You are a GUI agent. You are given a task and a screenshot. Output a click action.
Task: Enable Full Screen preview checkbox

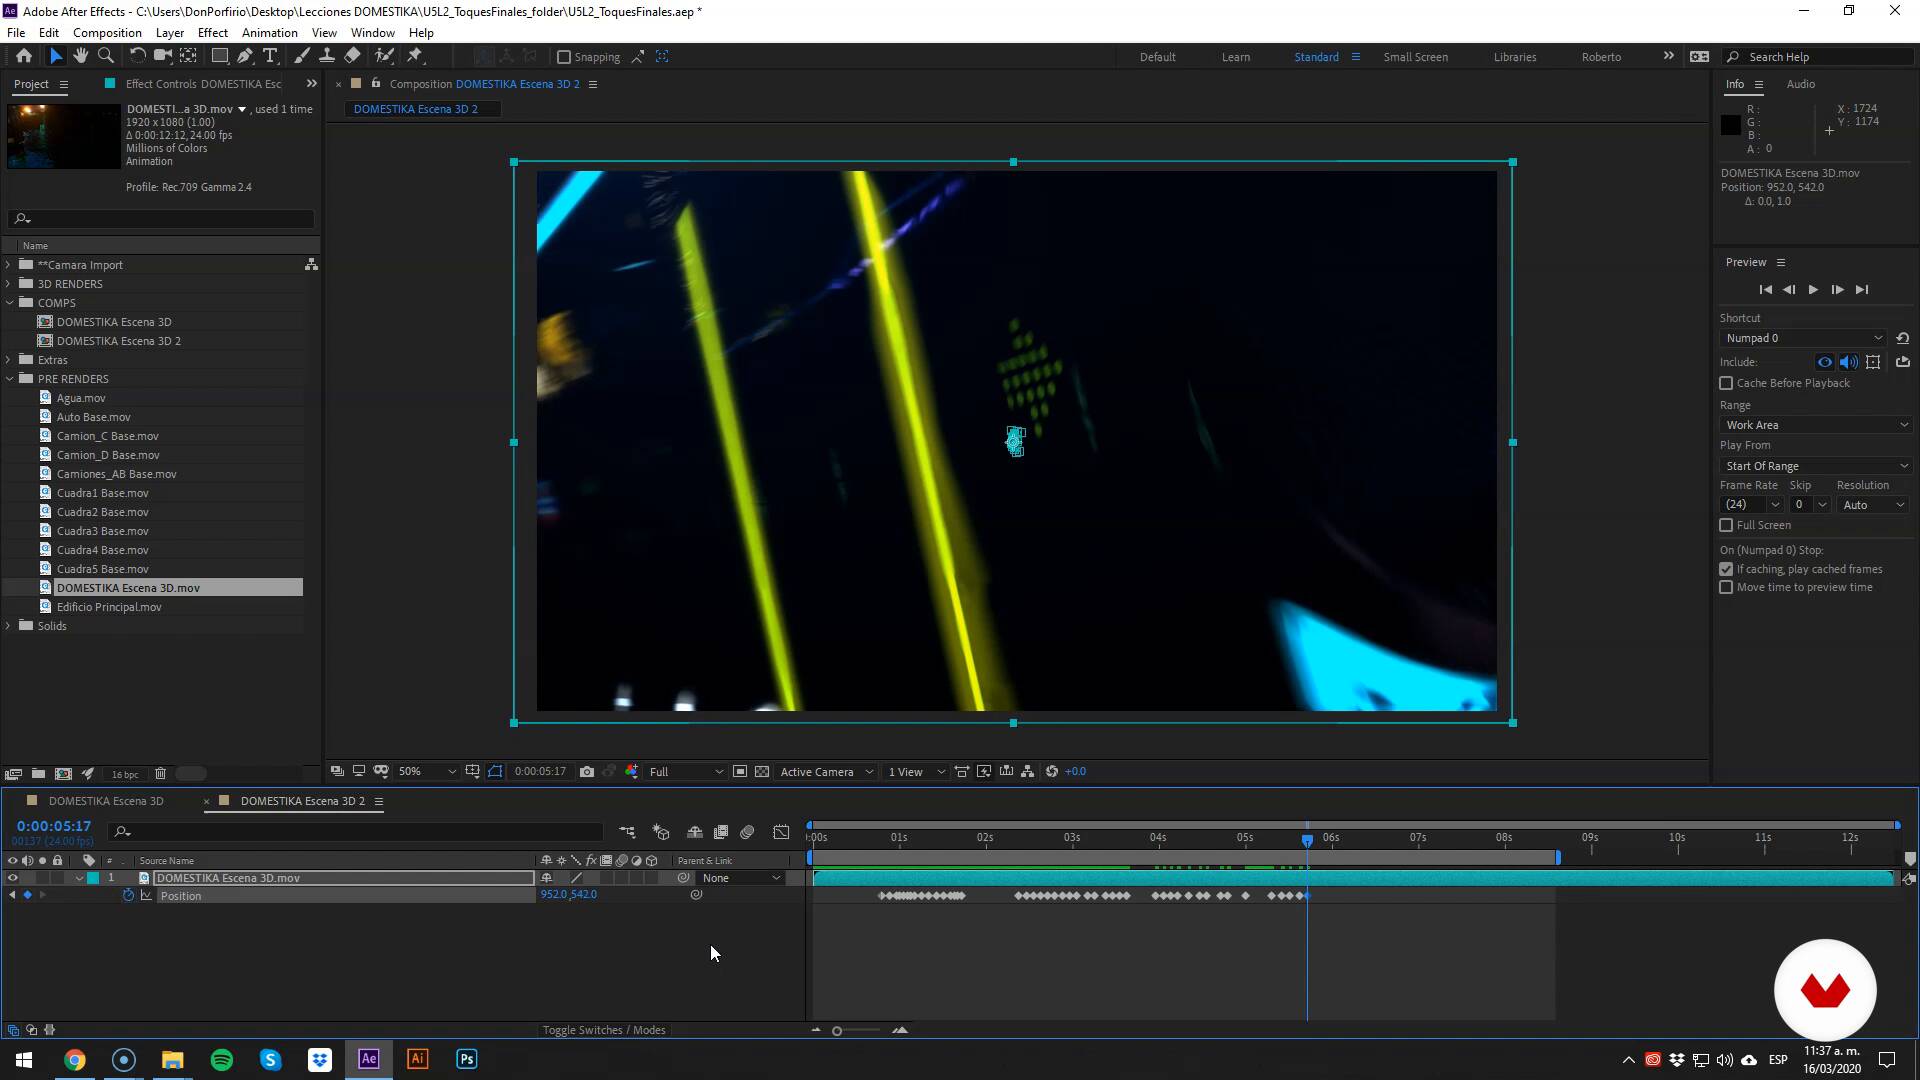pyautogui.click(x=1726, y=526)
